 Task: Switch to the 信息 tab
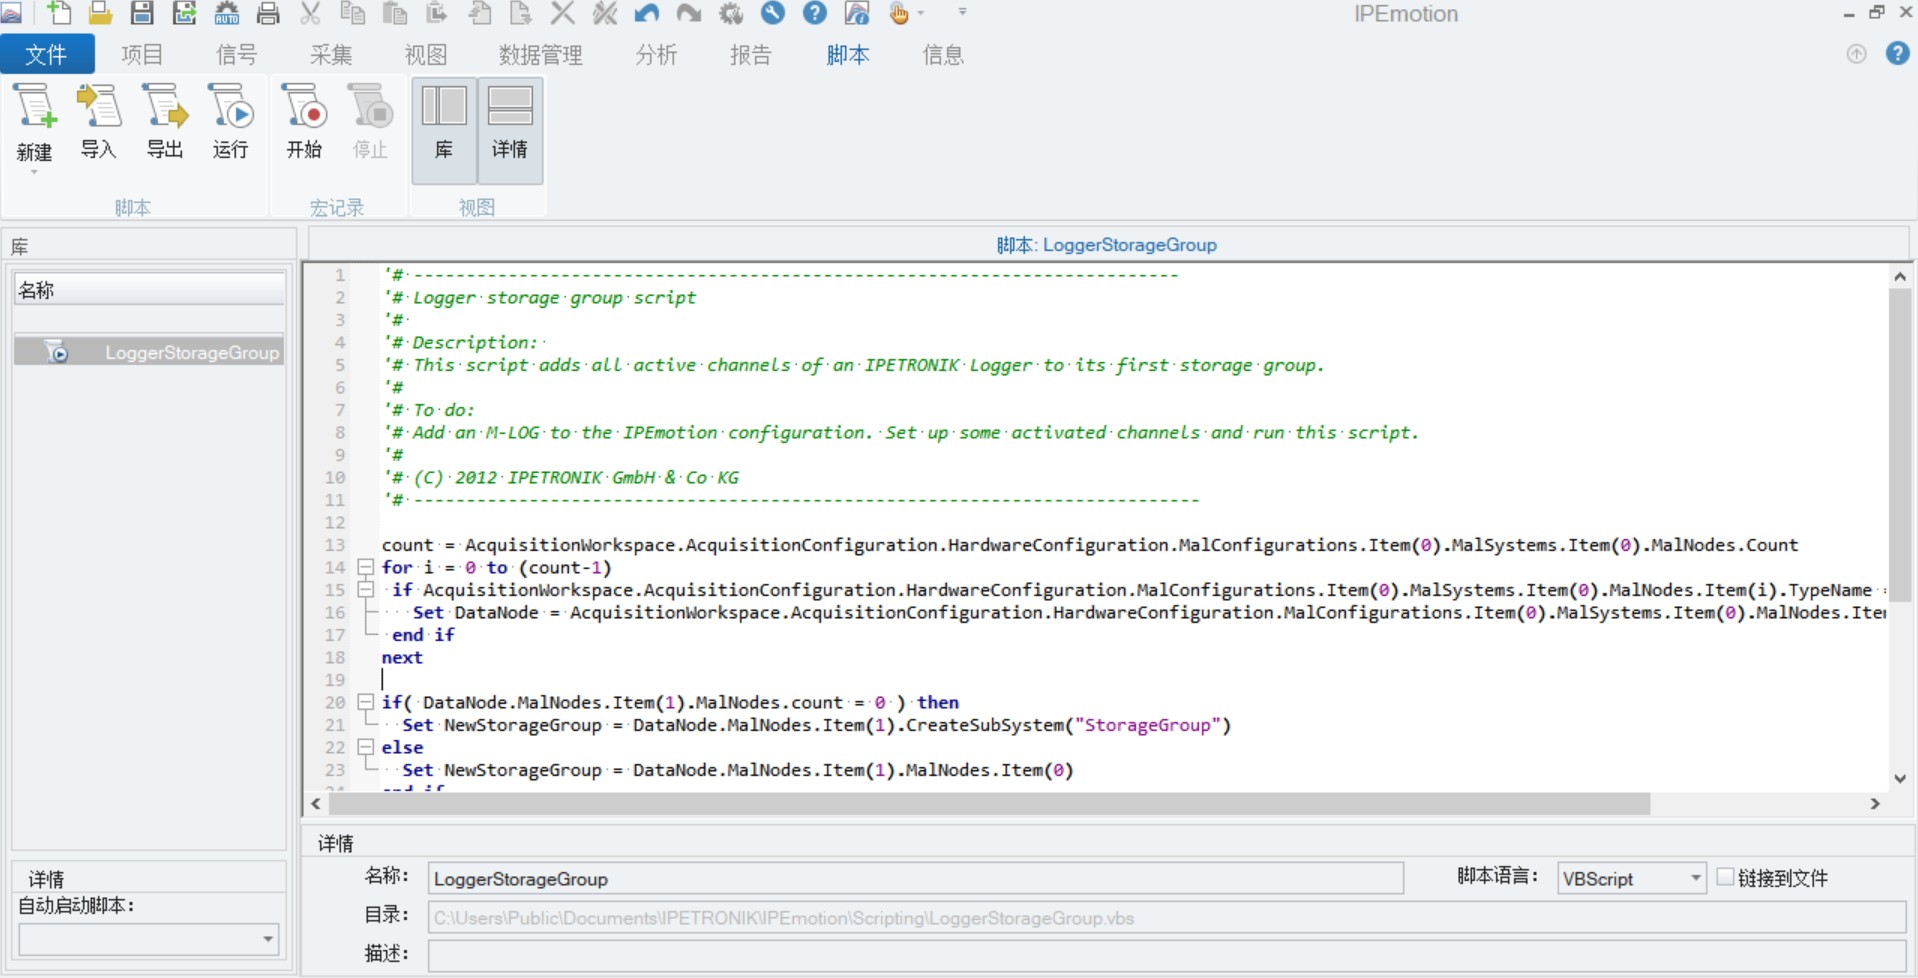click(x=943, y=54)
